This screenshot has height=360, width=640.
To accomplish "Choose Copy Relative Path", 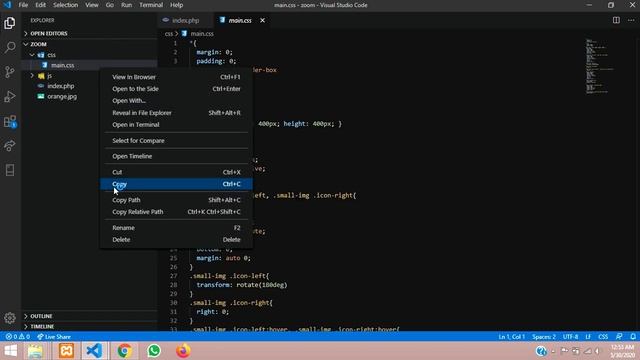I will pos(176,212).
